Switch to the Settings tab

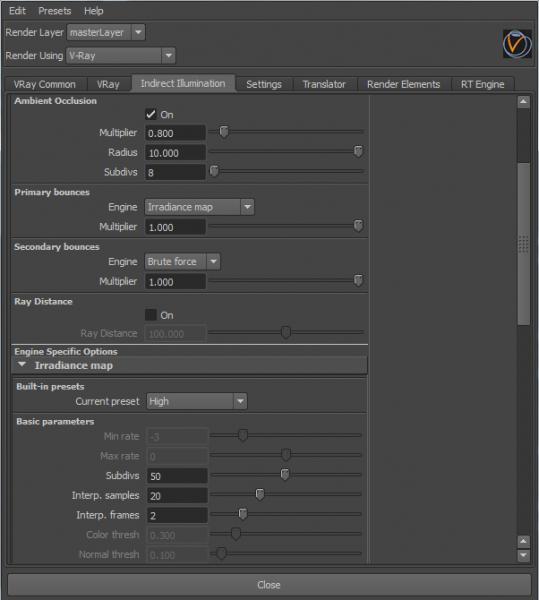pyautogui.click(x=264, y=84)
